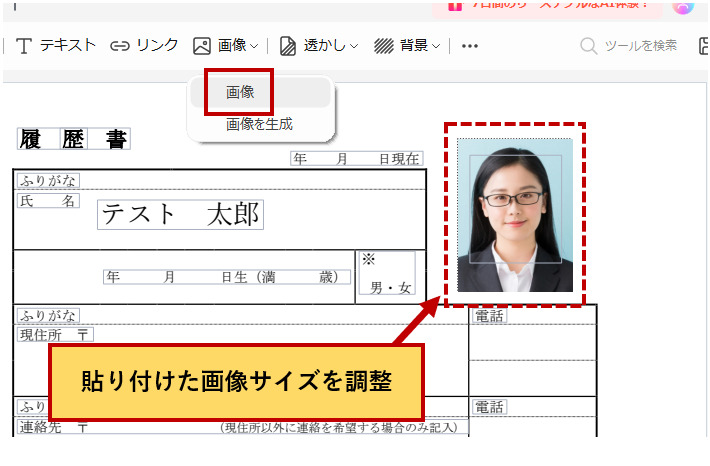This screenshot has width=710, height=466.
Task: Expand the 背景 dropdown arrow
Action: (436, 46)
